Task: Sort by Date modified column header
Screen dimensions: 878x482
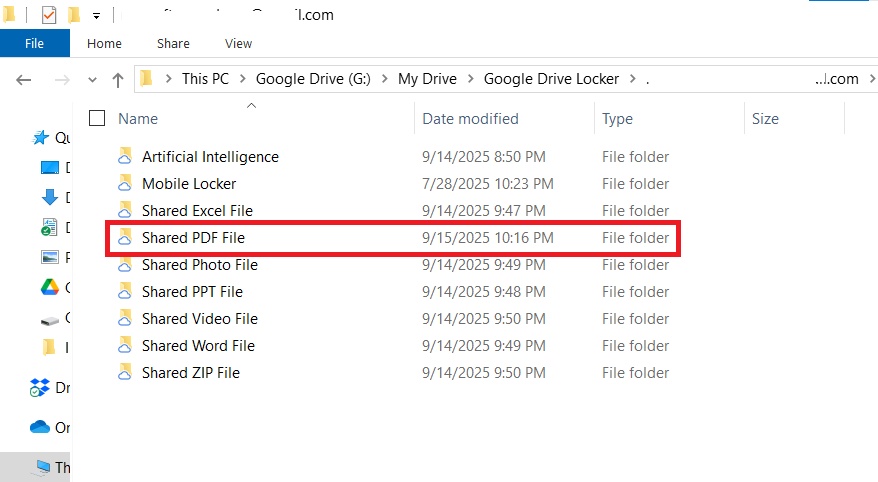Action: pyautogui.click(x=470, y=118)
